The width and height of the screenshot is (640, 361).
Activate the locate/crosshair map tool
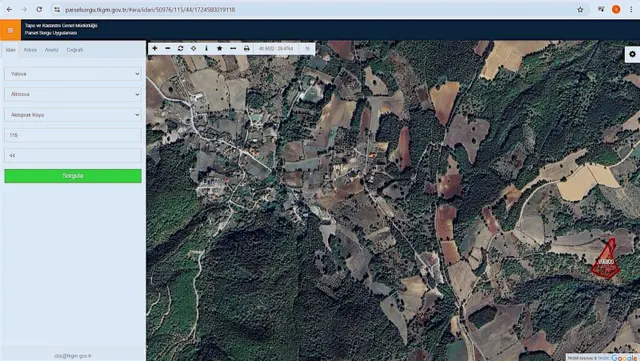pyautogui.click(x=193, y=48)
